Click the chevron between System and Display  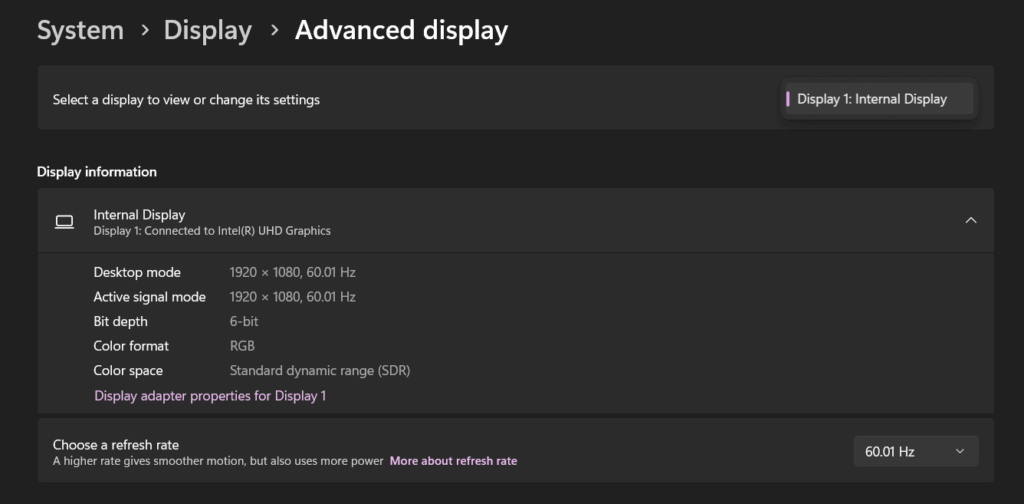(144, 31)
